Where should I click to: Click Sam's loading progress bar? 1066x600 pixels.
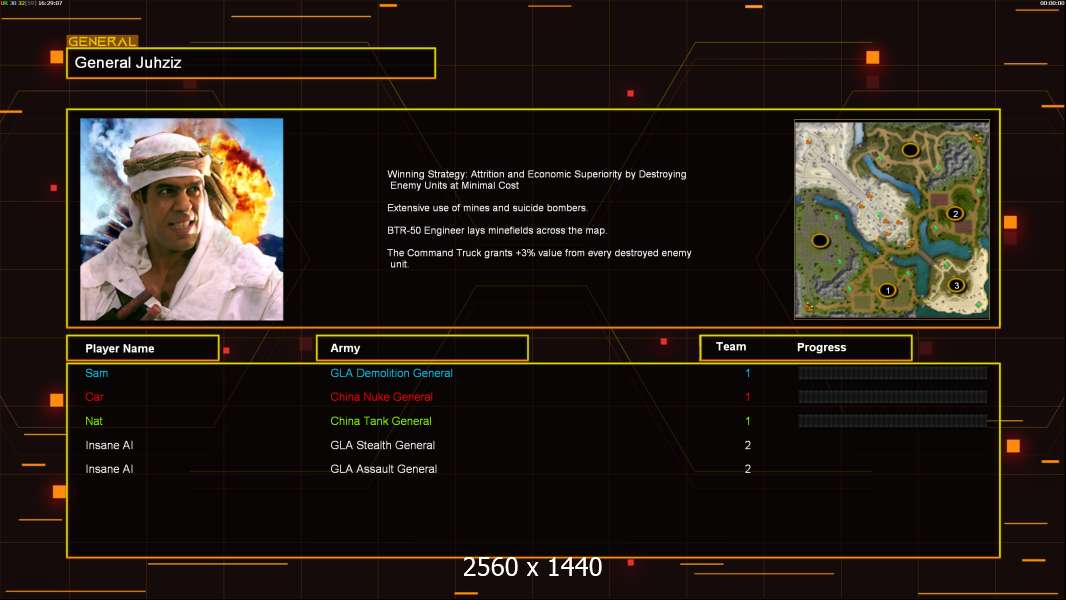click(x=892, y=373)
